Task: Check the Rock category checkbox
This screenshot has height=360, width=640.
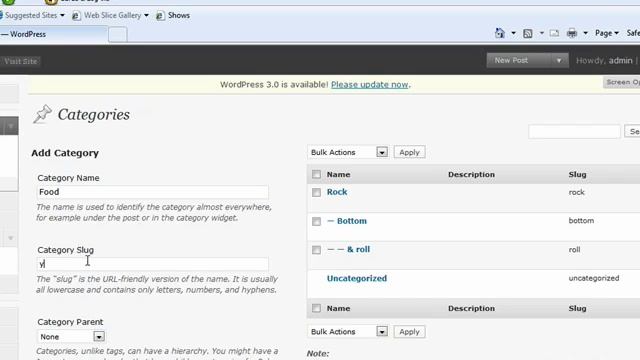Action: tap(316, 192)
